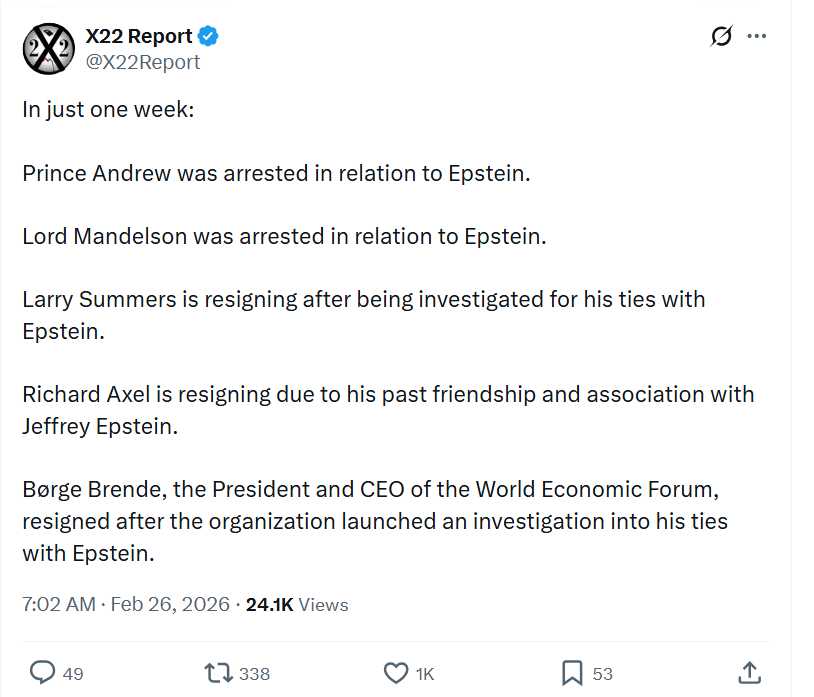The height and width of the screenshot is (697, 814).
Task: Like the post with heart icon
Action: pos(396,673)
